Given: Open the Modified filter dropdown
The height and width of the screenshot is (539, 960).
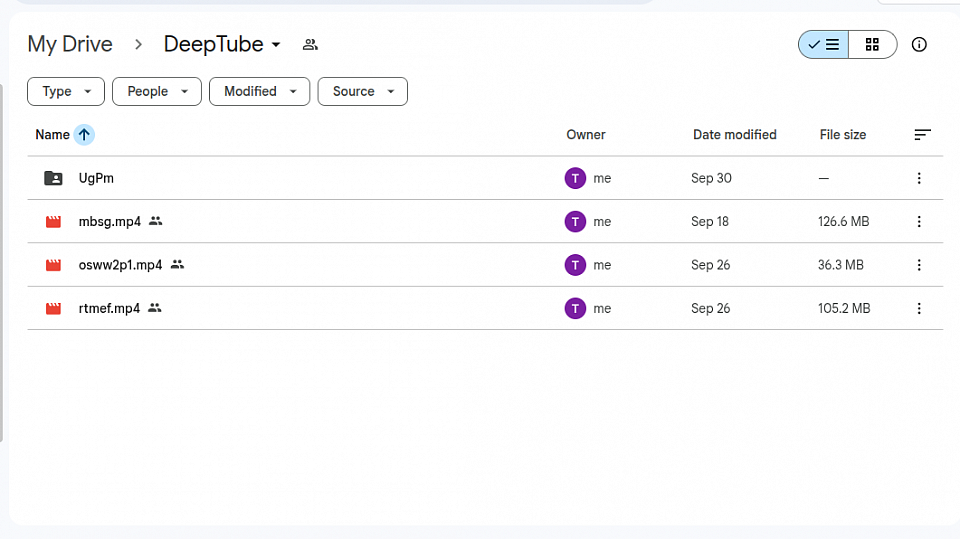Looking at the screenshot, I should 259,91.
